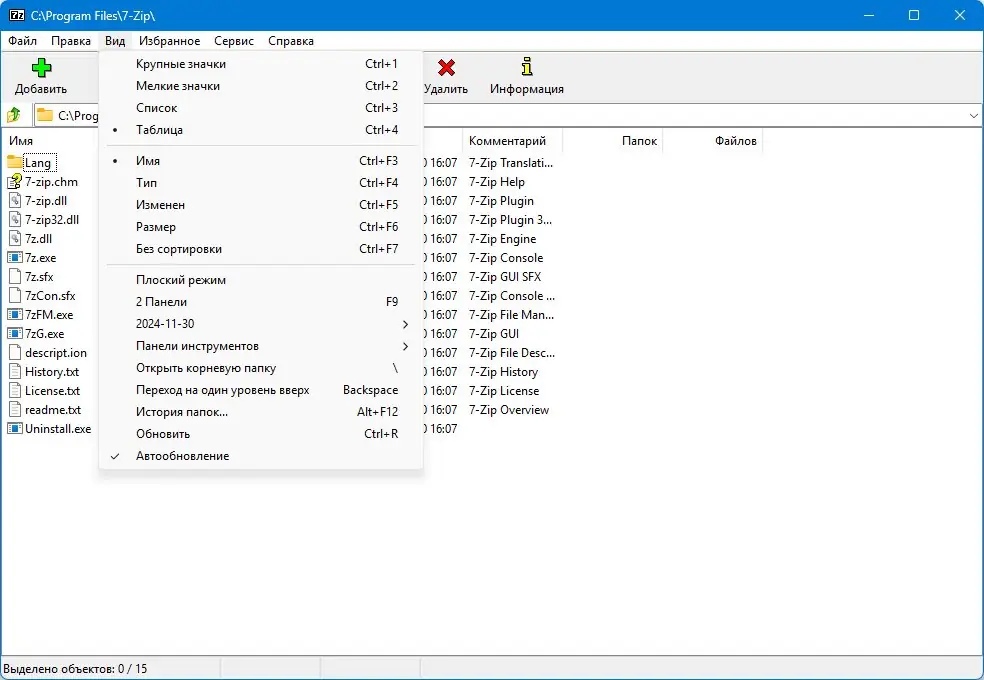The image size is (984, 680).
Task: Sort by Размер in menu
Action: (260, 226)
